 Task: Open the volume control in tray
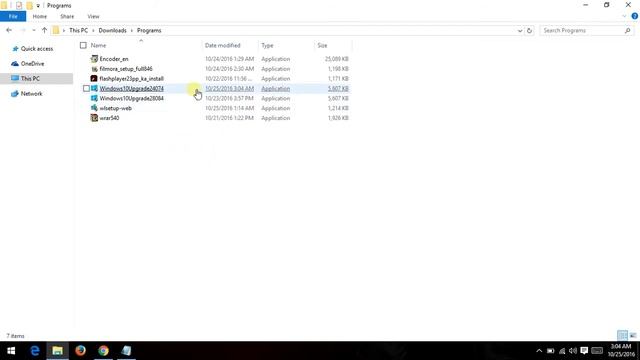click(x=573, y=351)
